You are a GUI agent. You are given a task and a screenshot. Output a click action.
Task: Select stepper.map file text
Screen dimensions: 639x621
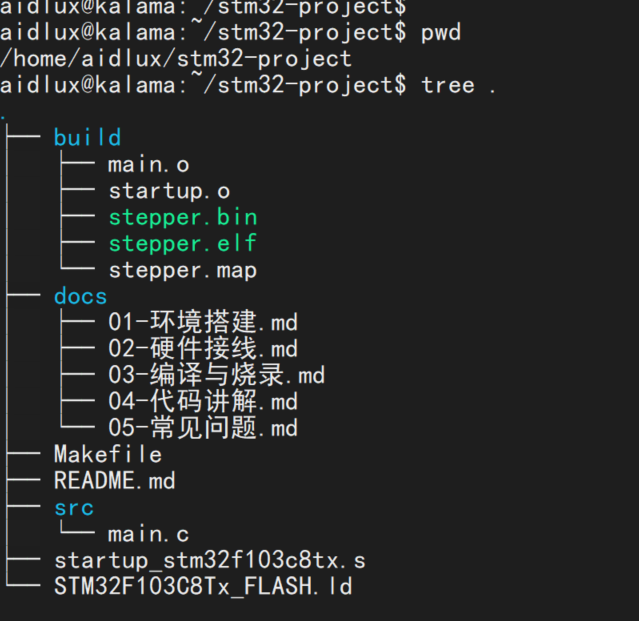[183, 271]
